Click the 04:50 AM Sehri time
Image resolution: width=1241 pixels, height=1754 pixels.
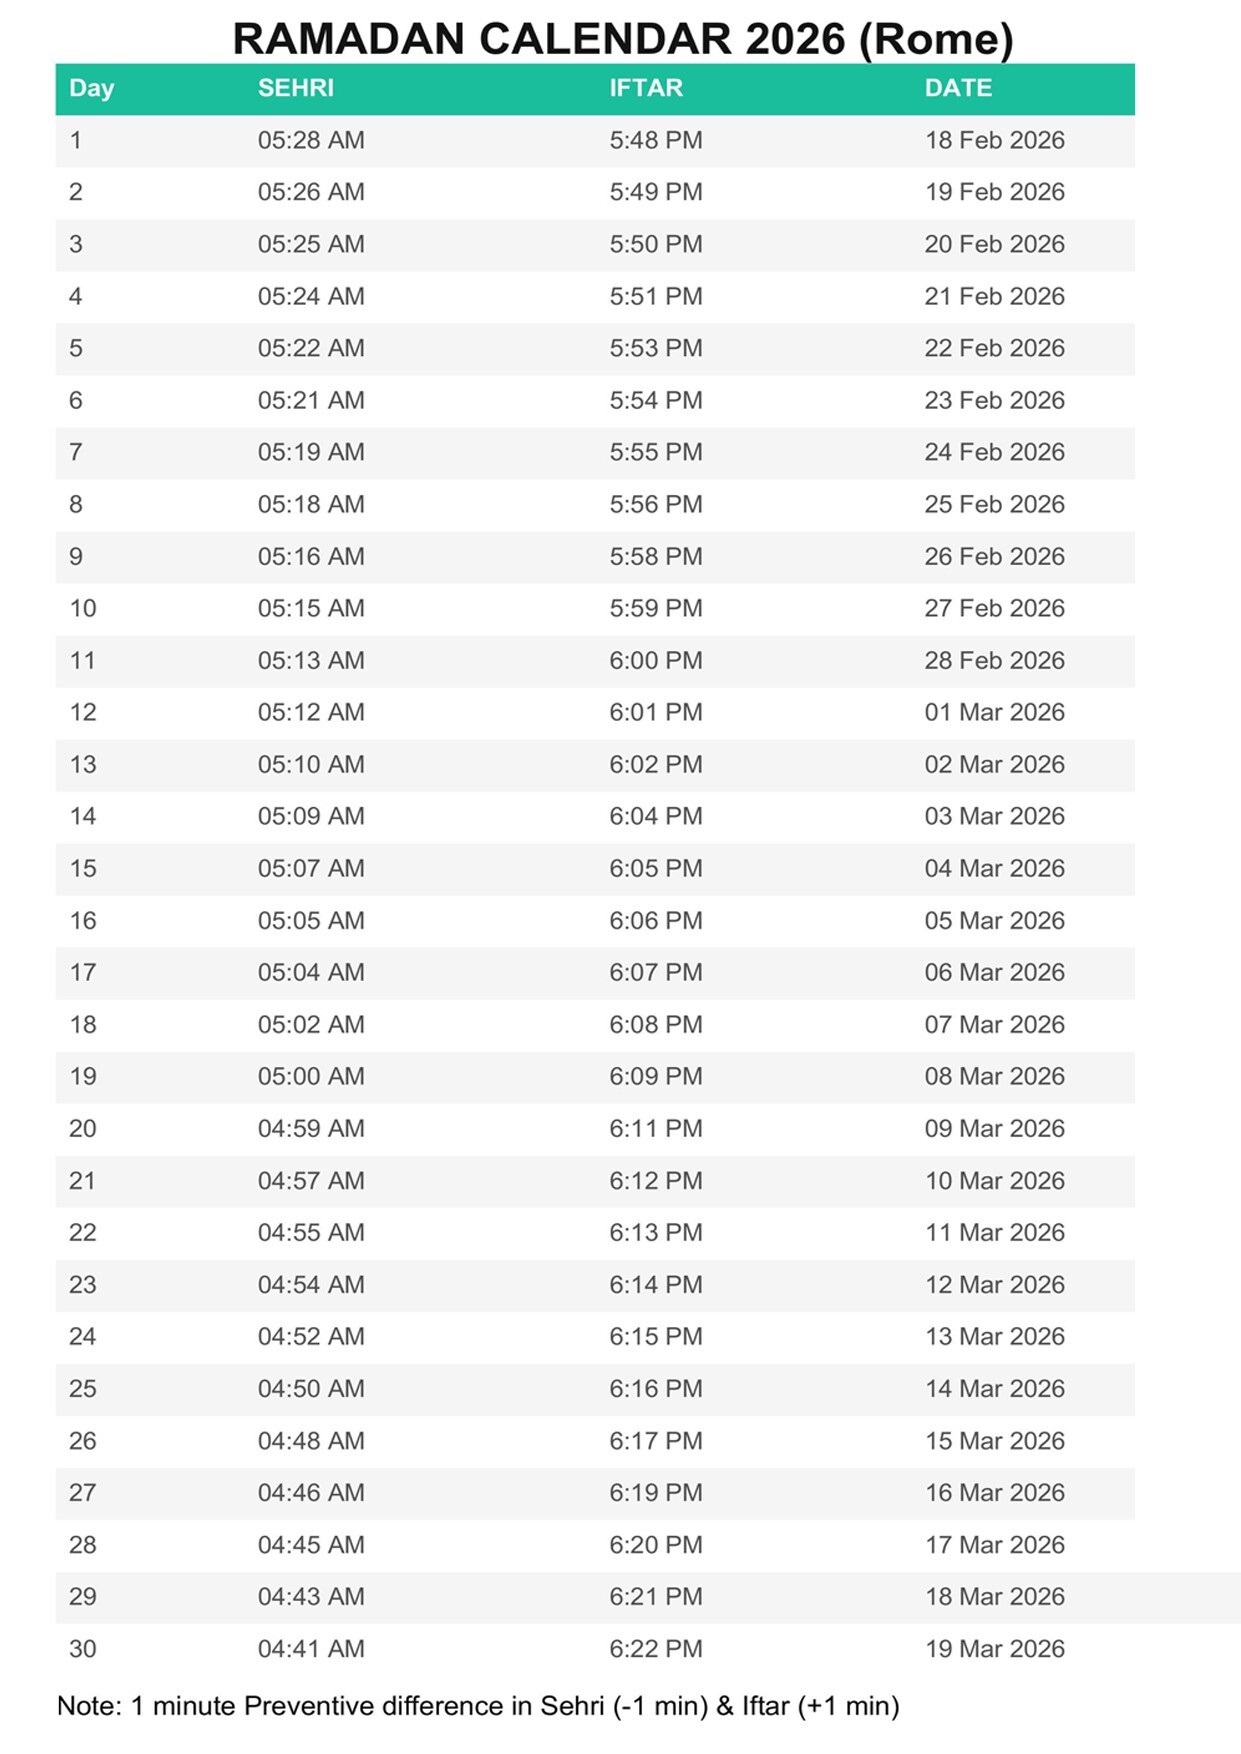coord(311,1388)
